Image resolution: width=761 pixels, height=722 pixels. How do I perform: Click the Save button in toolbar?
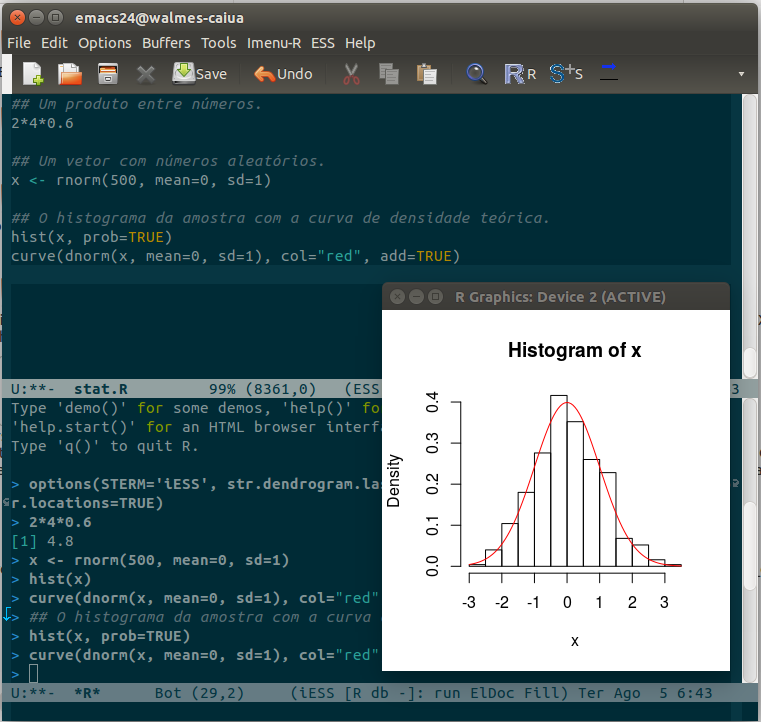pyautogui.click(x=199, y=73)
